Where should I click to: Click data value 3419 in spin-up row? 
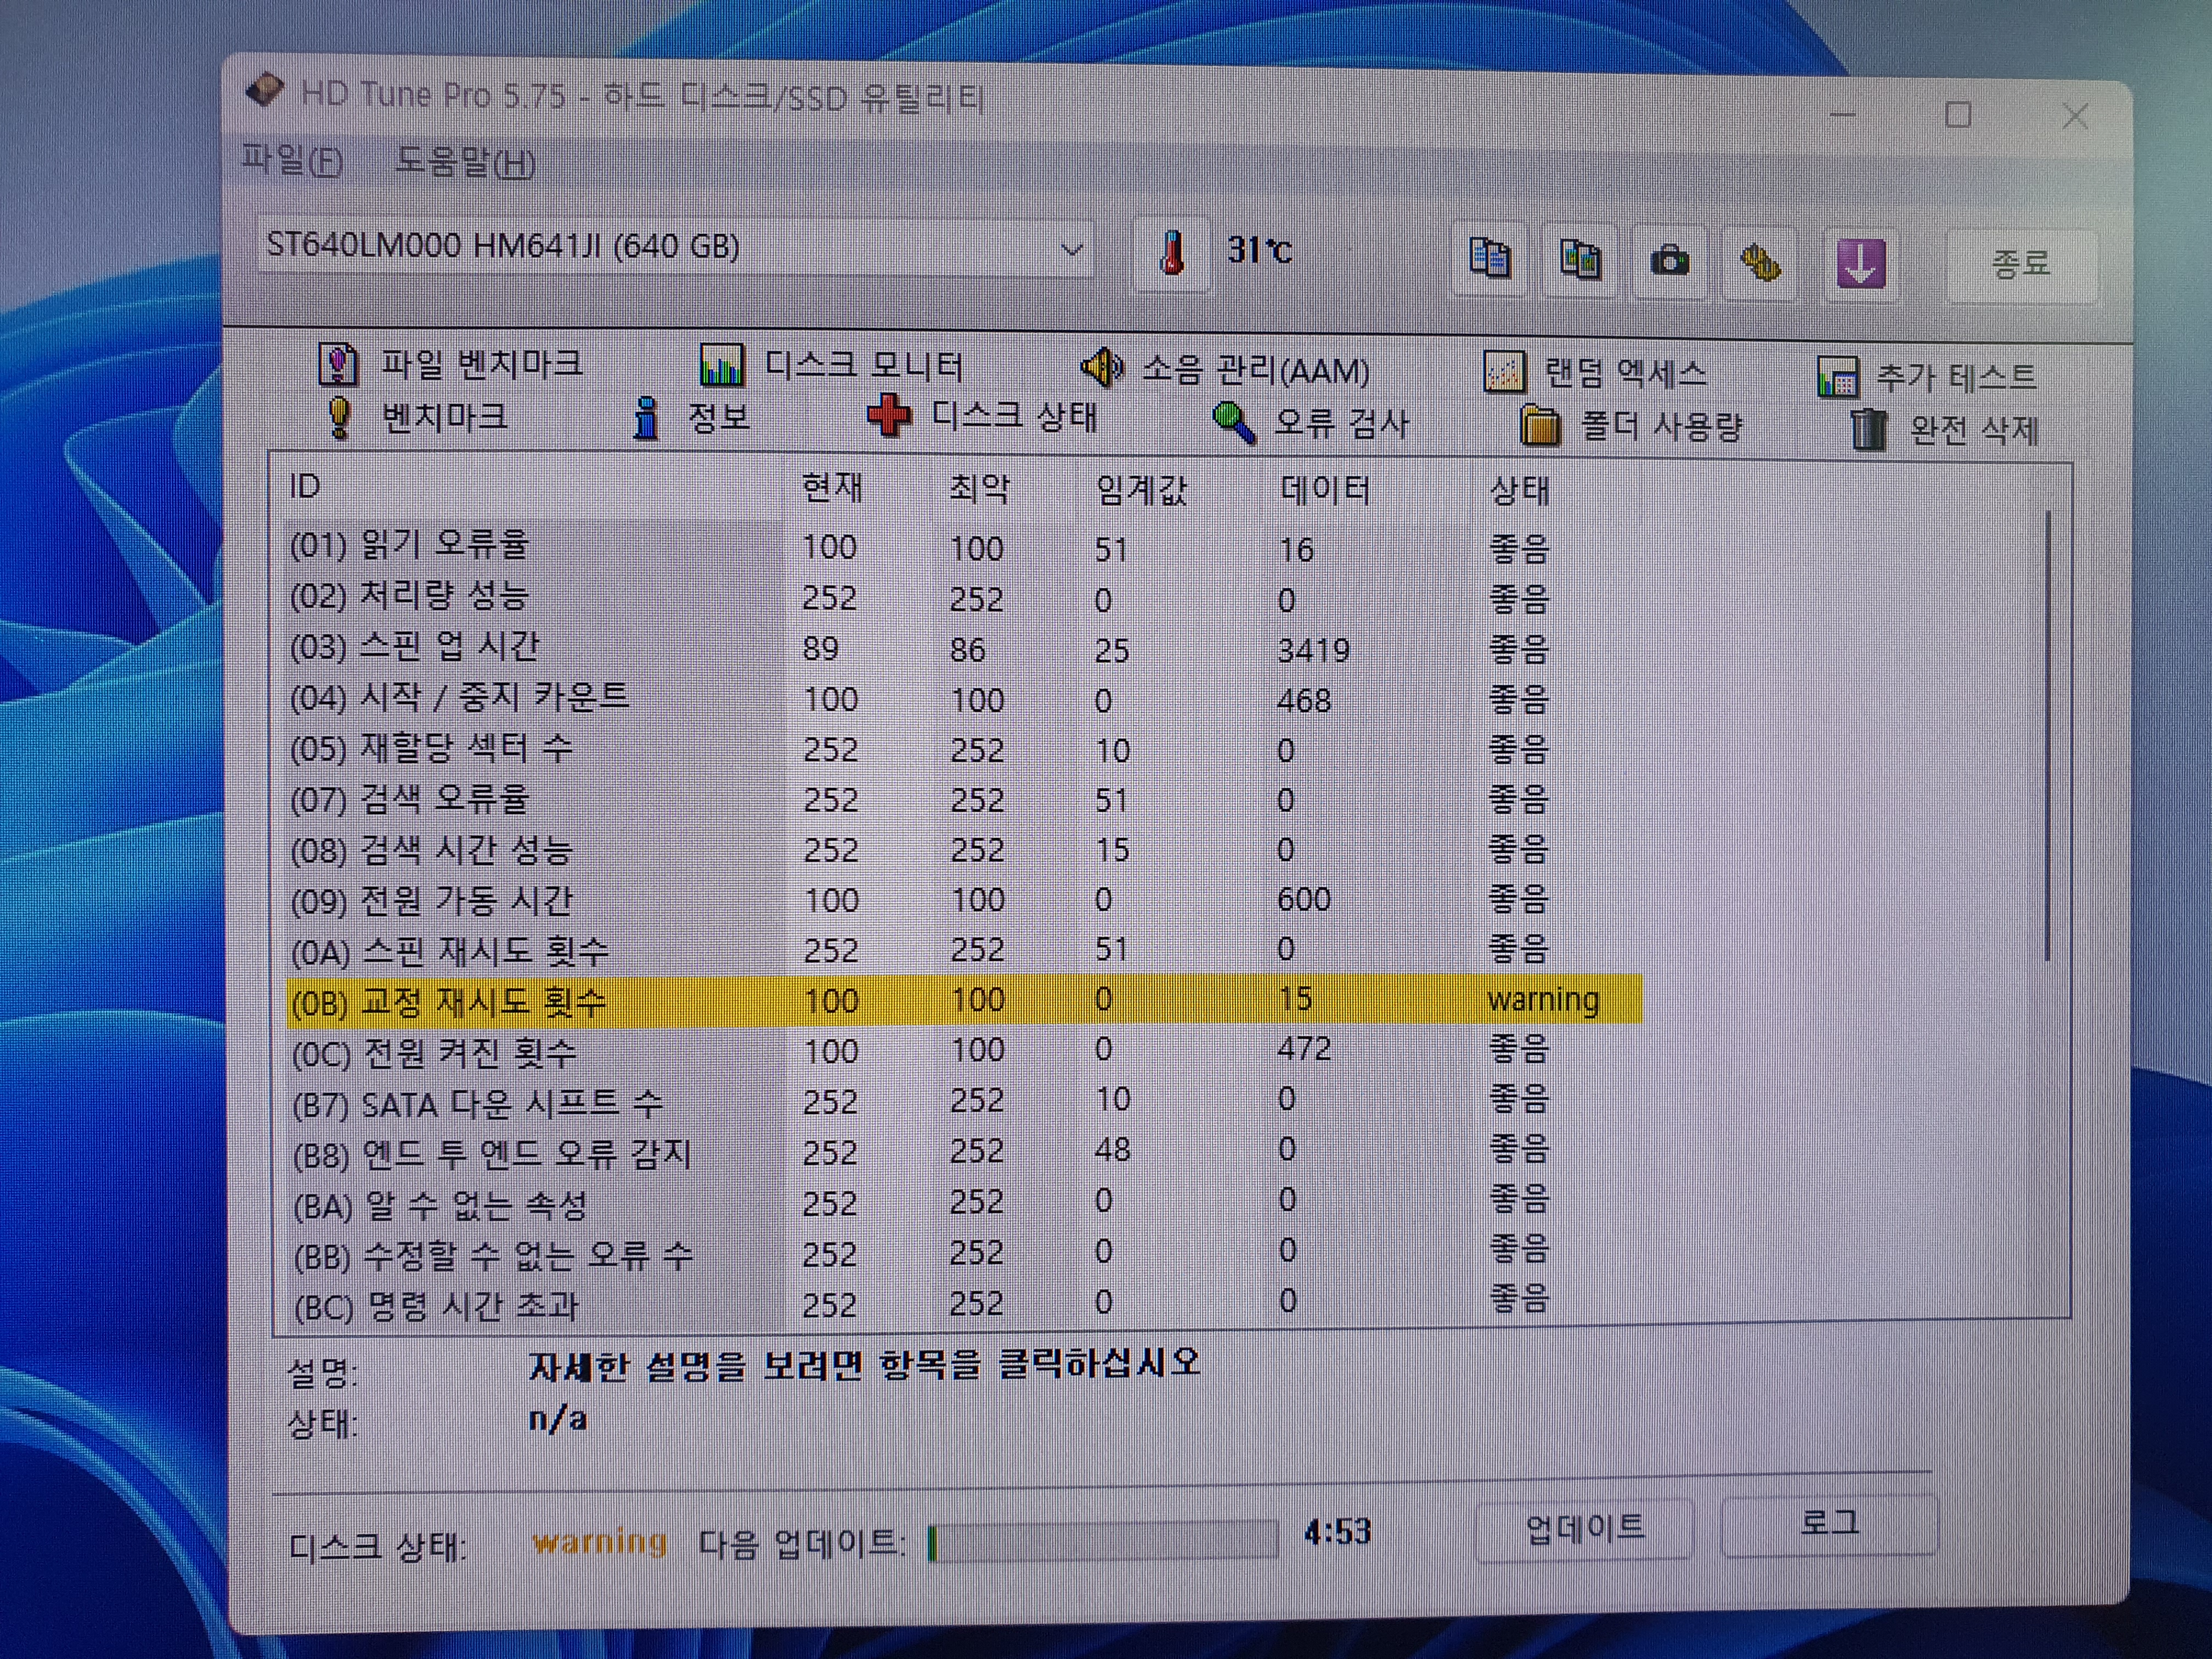click(1313, 650)
